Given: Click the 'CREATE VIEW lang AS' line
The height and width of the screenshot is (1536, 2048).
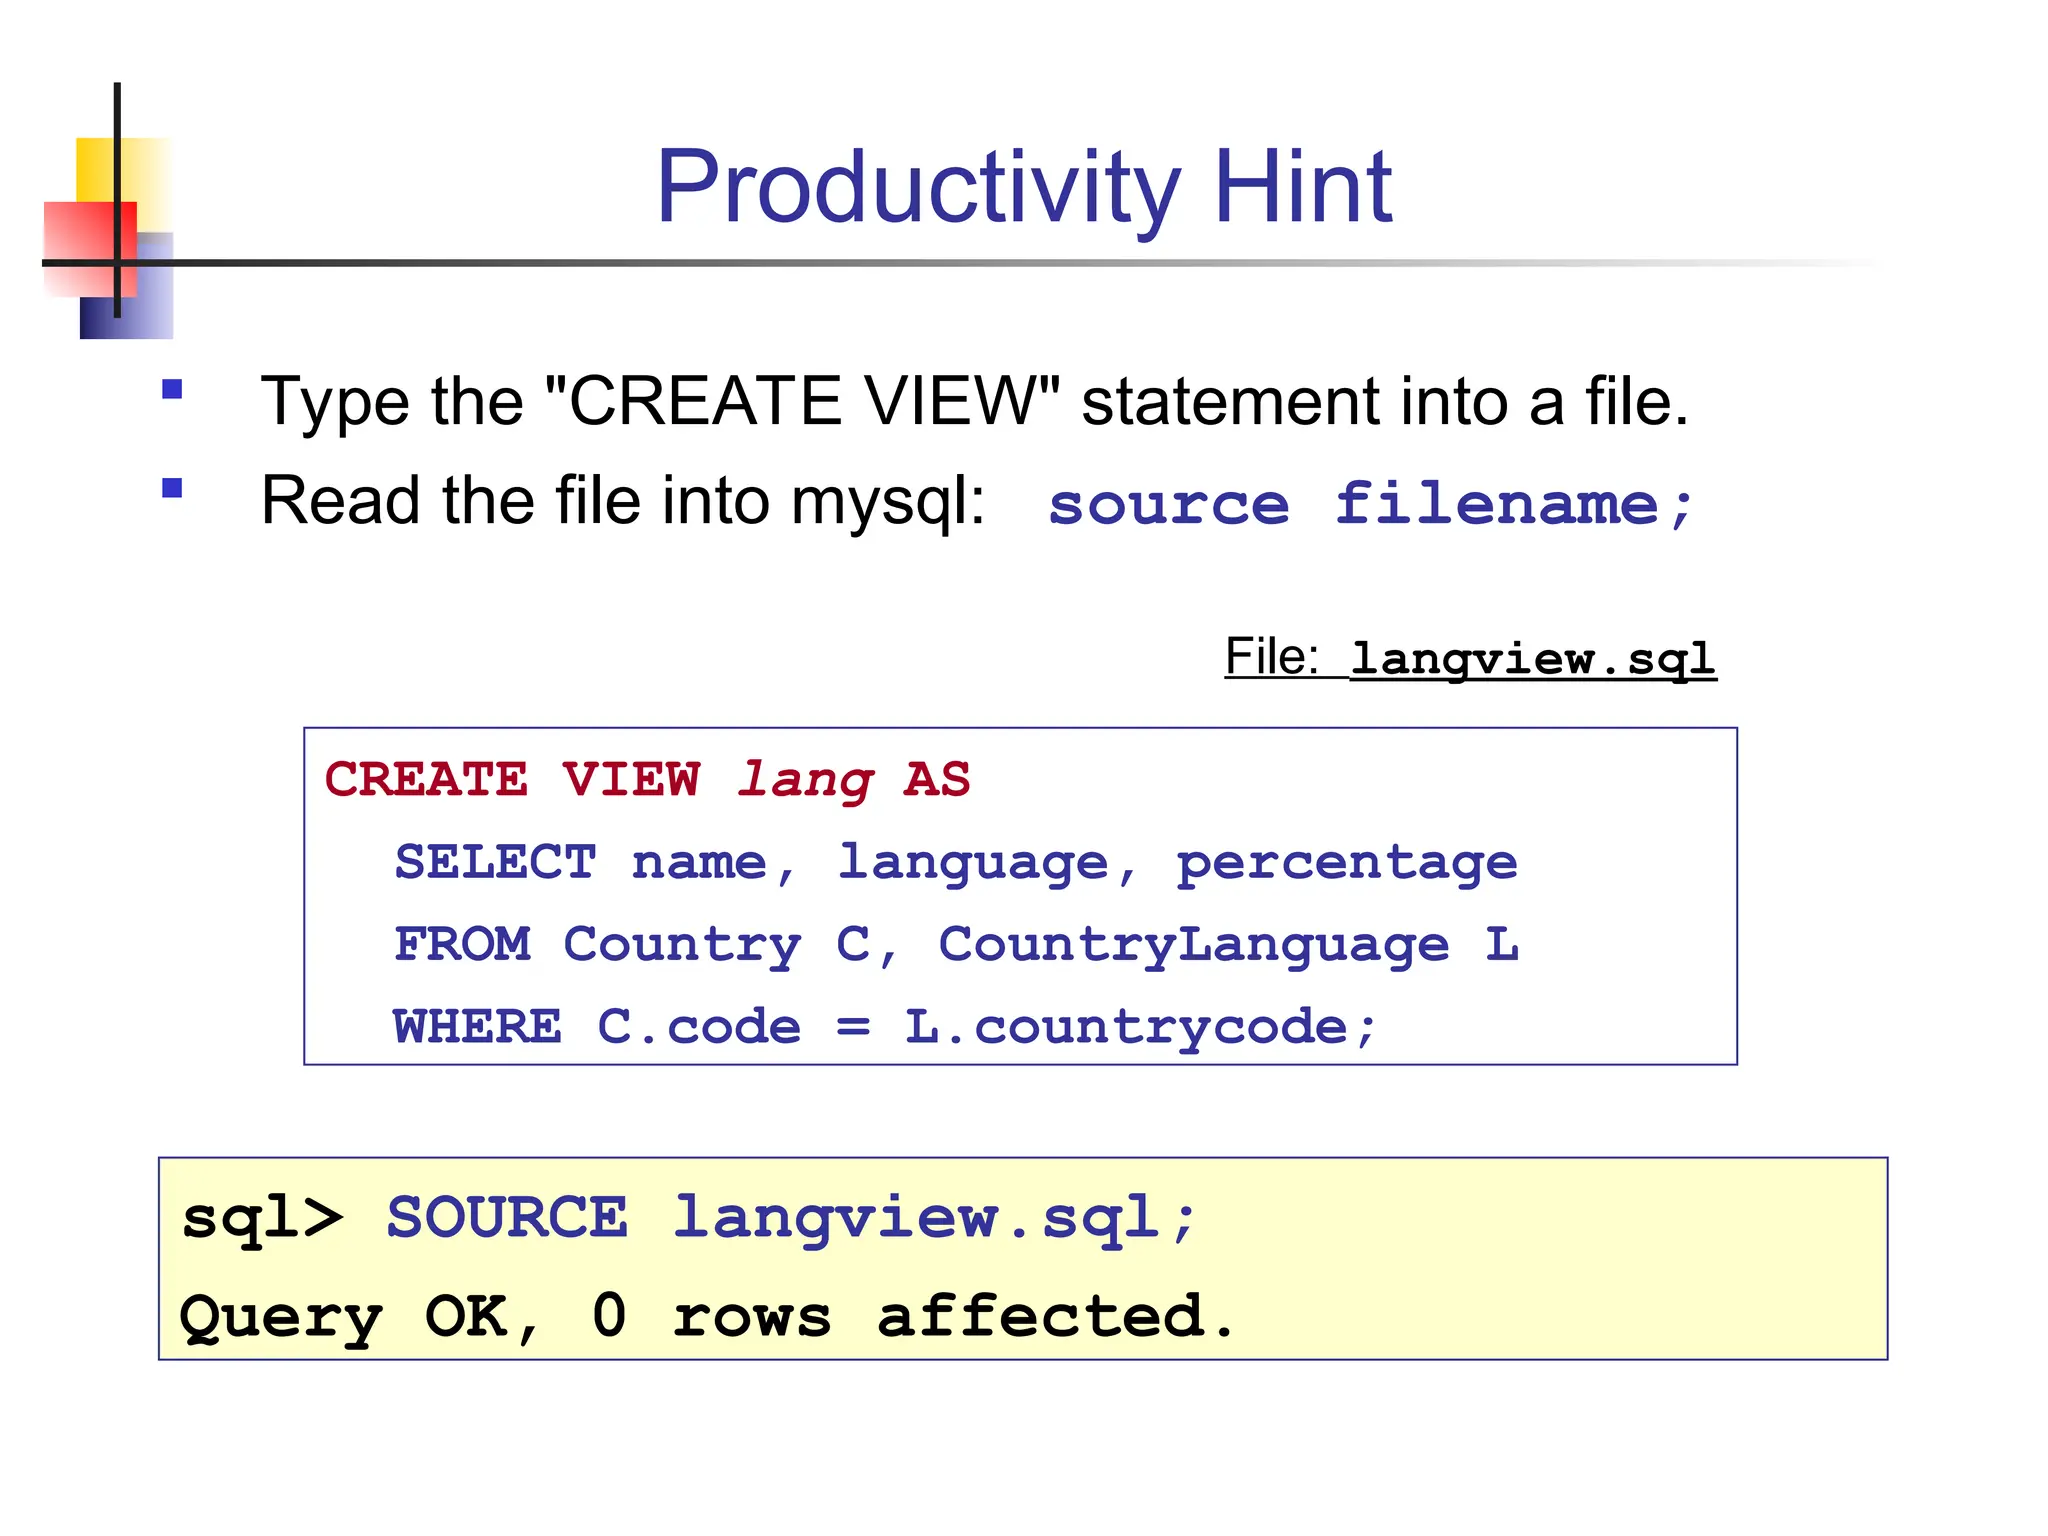Looking at the screenshot, I should tap(646, 779).
